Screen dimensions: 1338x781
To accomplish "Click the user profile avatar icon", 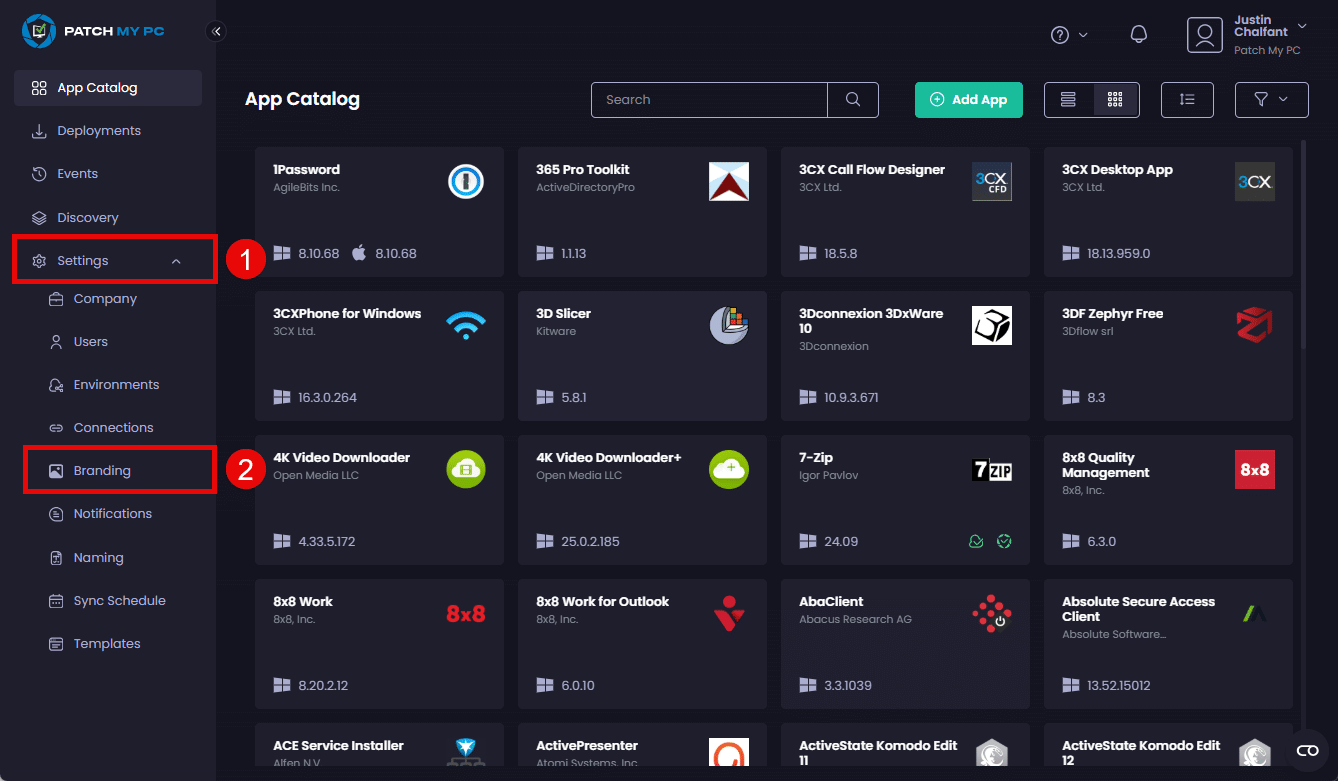I will pos(1205,35).
